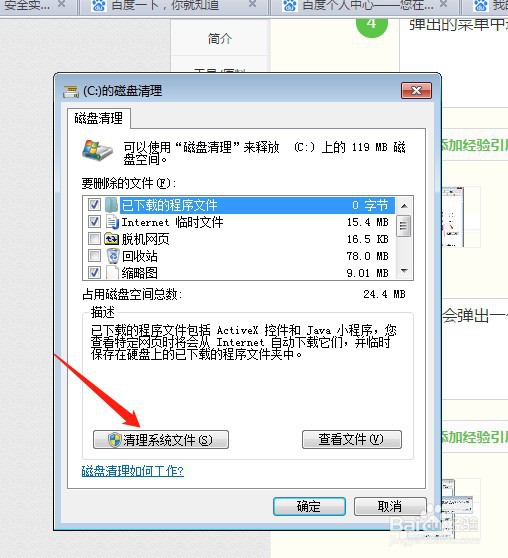Close the 百度一下 browser tab
508x558 pixels.
pyautogui.click(x=252, y=4)
